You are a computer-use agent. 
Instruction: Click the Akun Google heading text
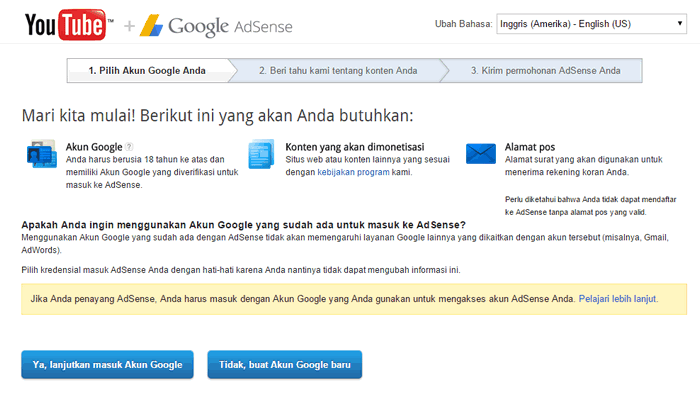pos(94,147)
